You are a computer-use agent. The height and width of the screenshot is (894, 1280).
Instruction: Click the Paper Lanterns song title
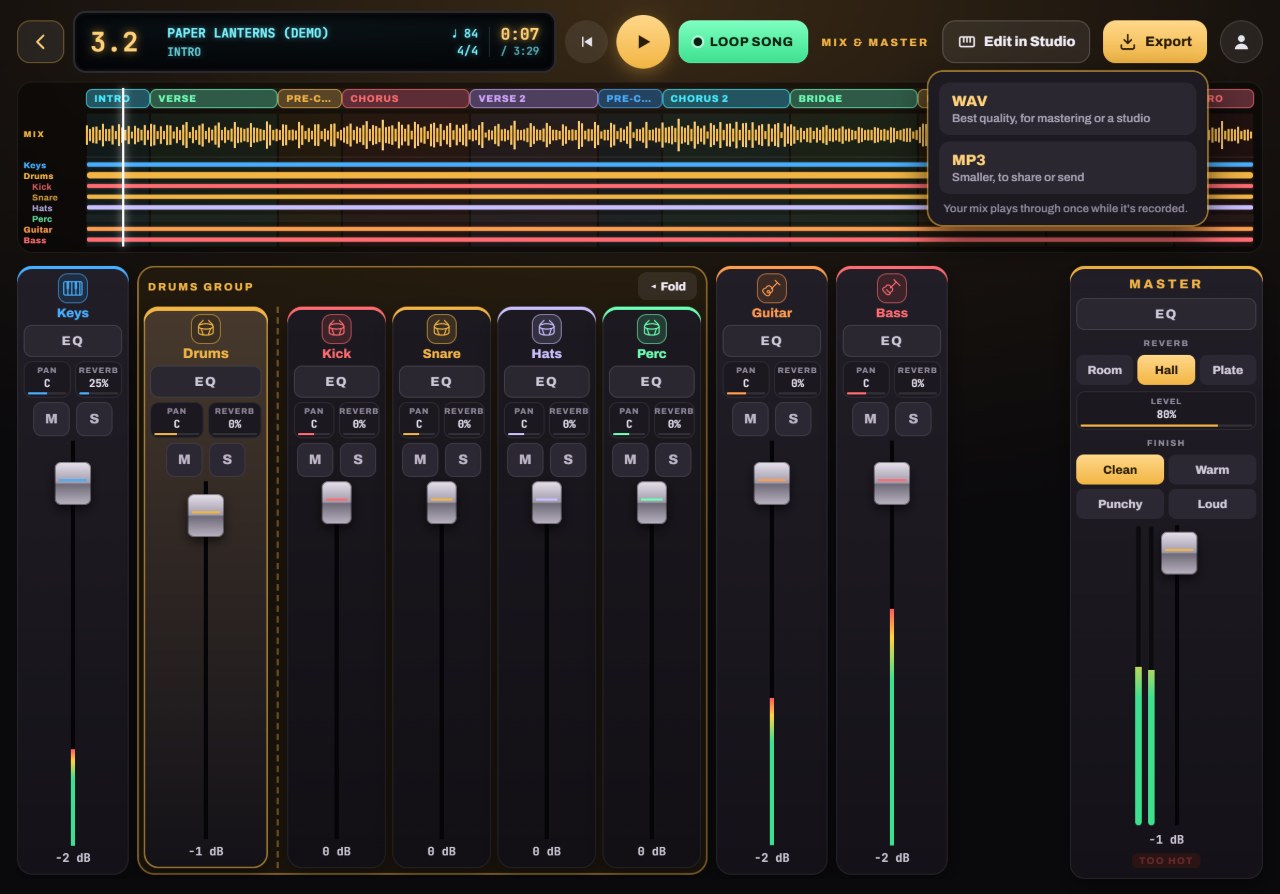pos(248,33)
